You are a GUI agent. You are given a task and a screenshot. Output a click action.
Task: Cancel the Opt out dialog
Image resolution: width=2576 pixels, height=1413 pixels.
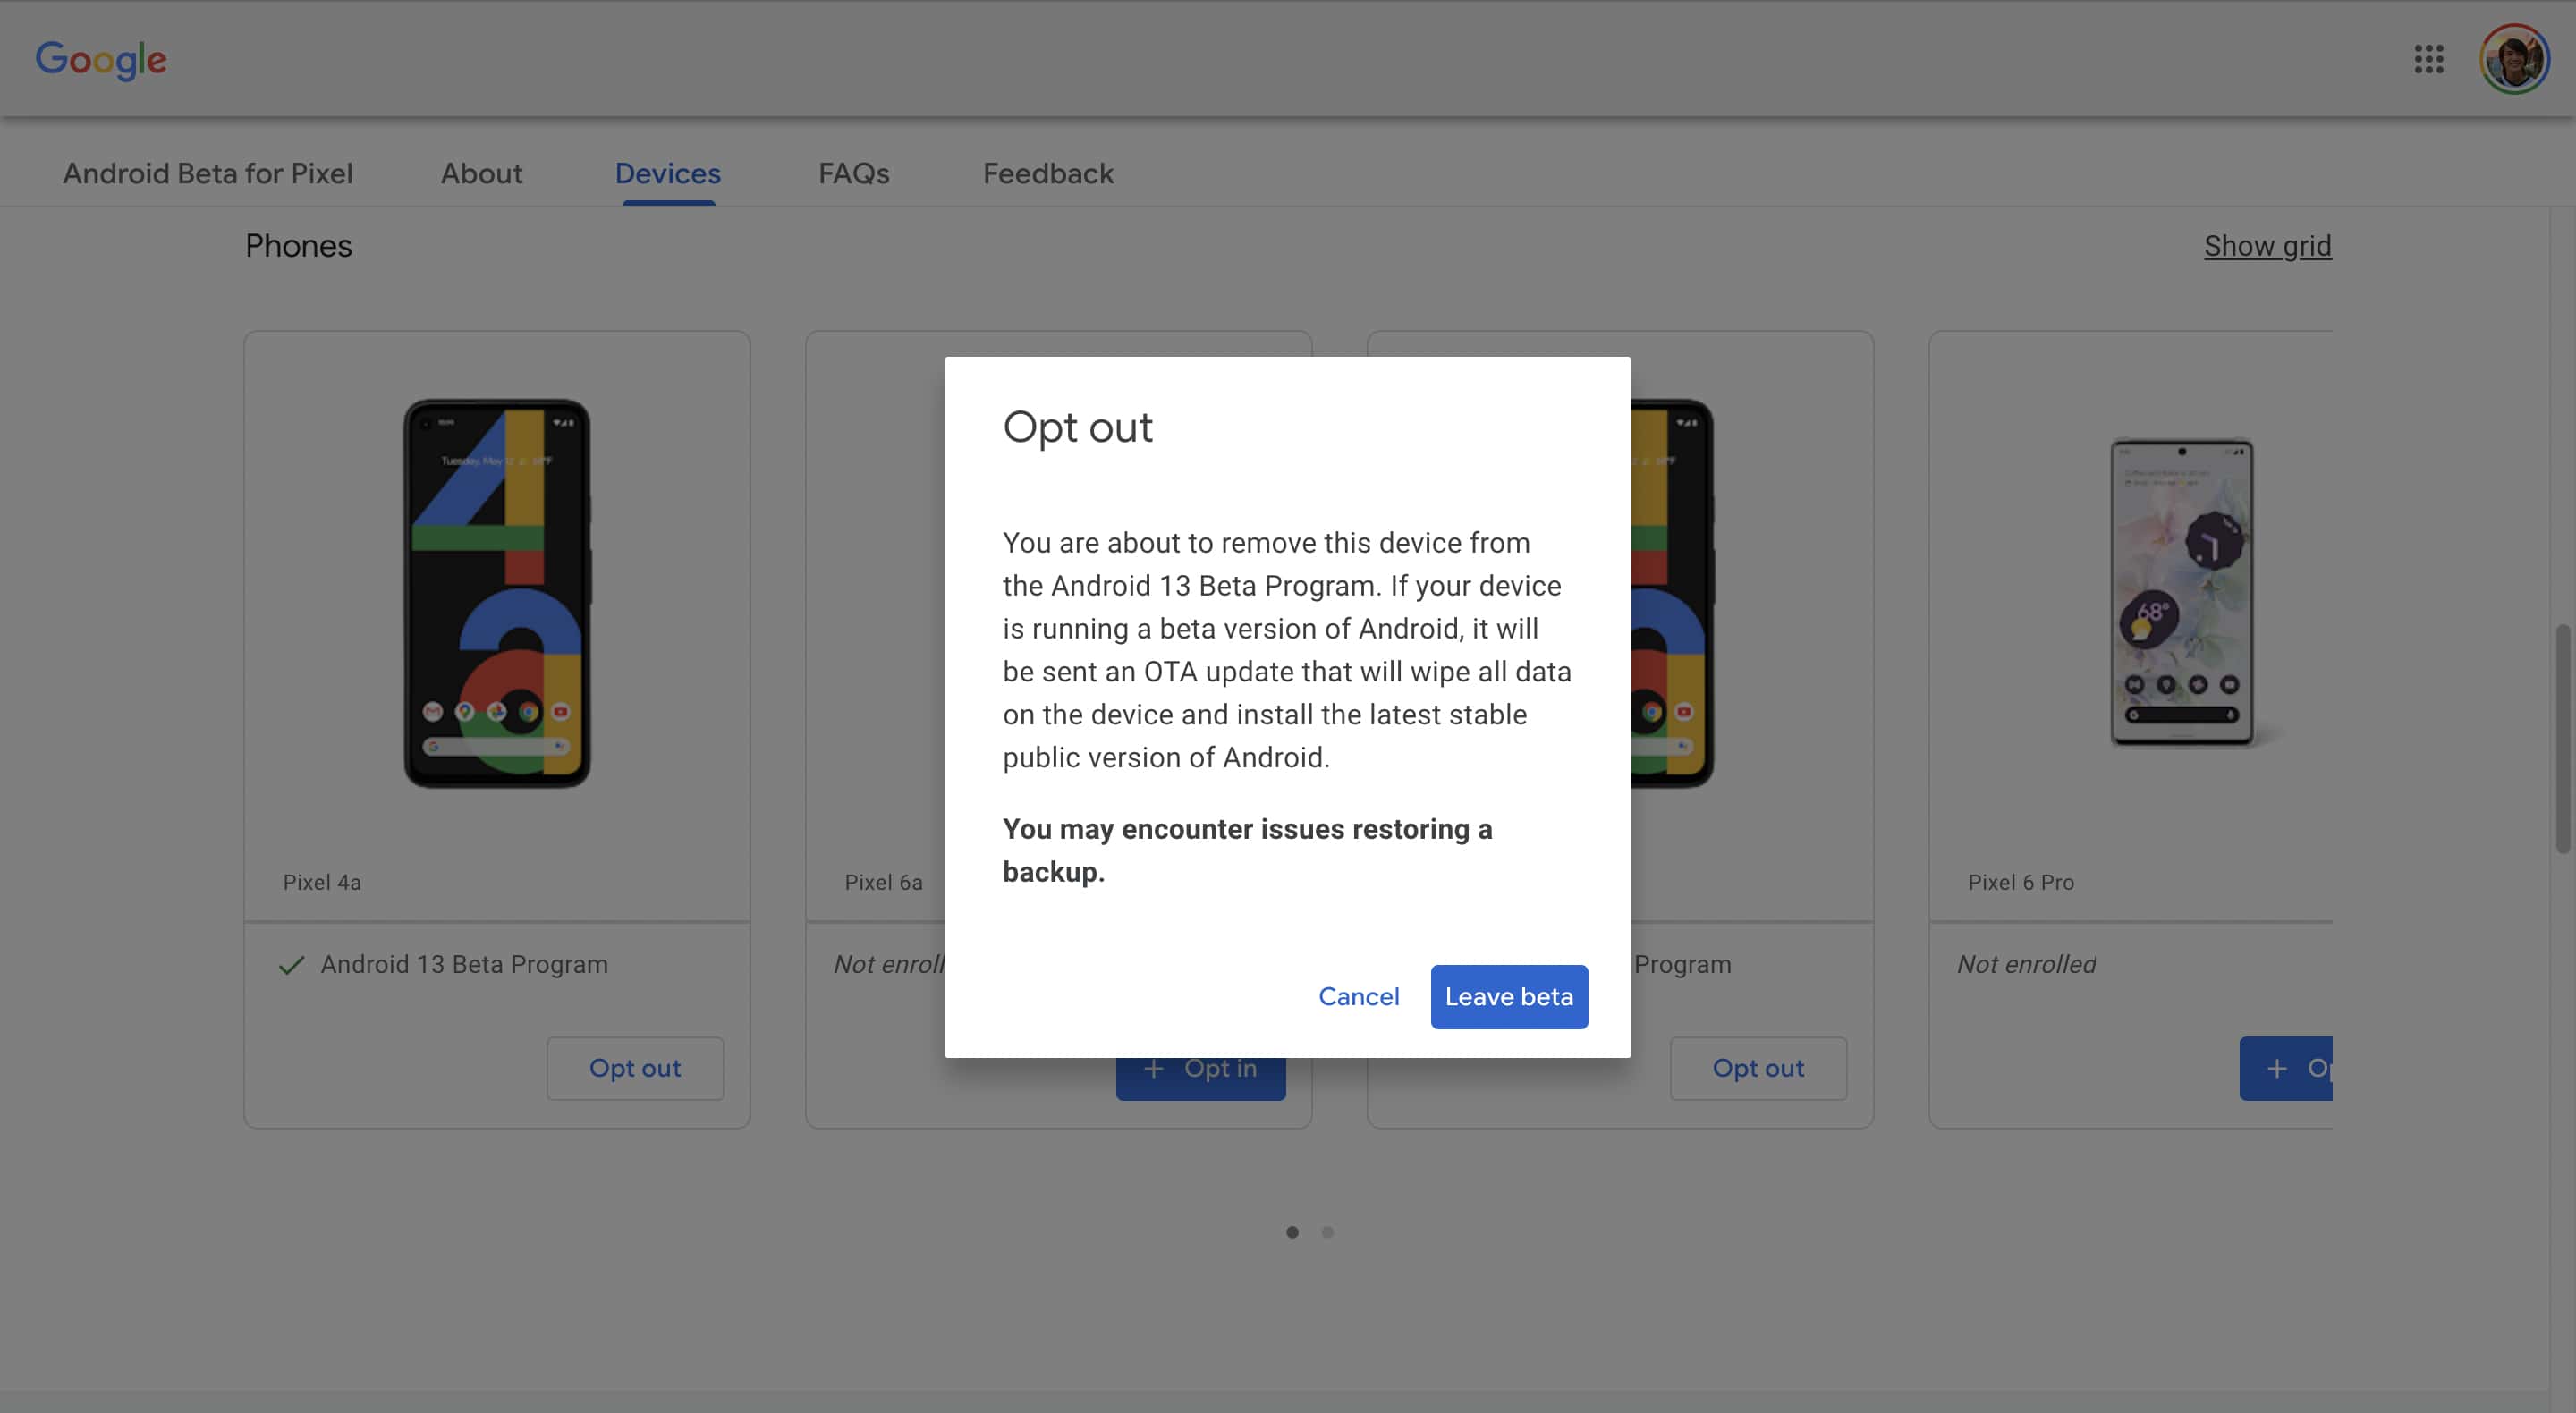(1358, 997)
